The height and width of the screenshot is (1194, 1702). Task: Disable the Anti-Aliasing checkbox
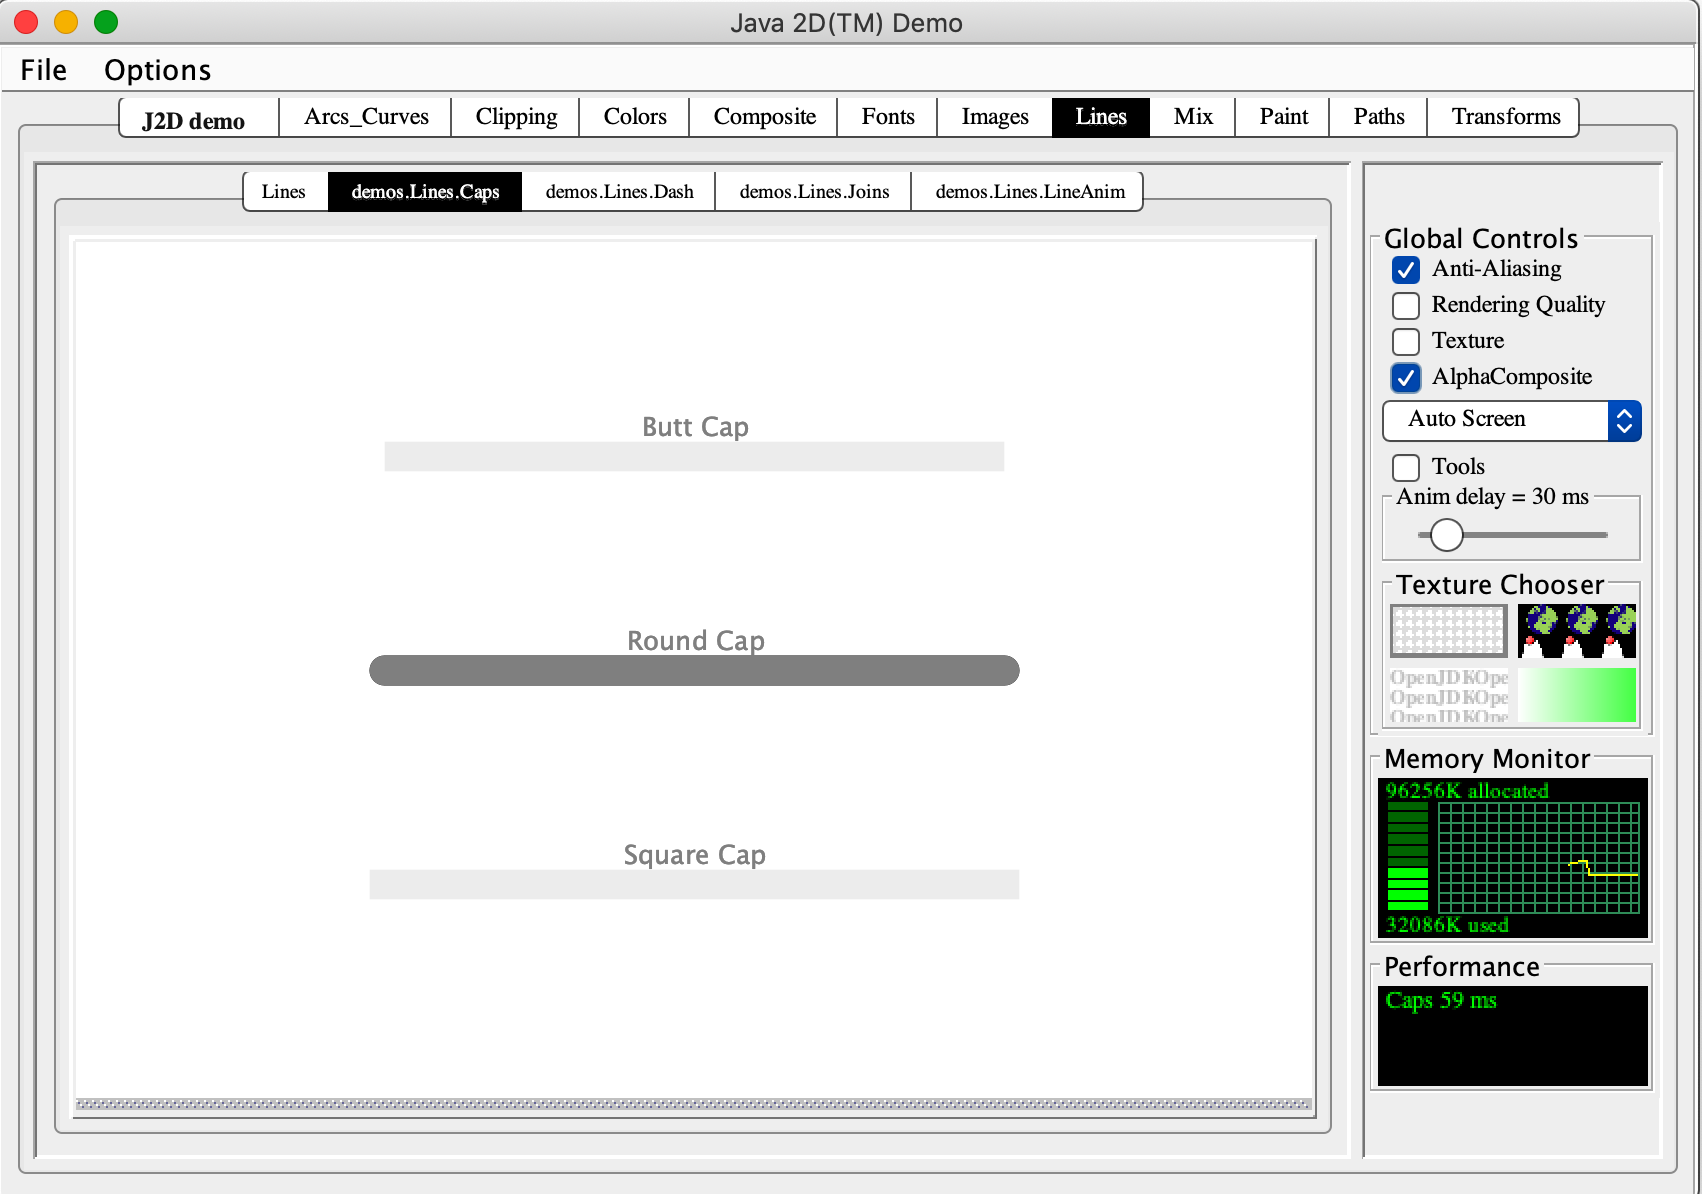[1406, 270]
